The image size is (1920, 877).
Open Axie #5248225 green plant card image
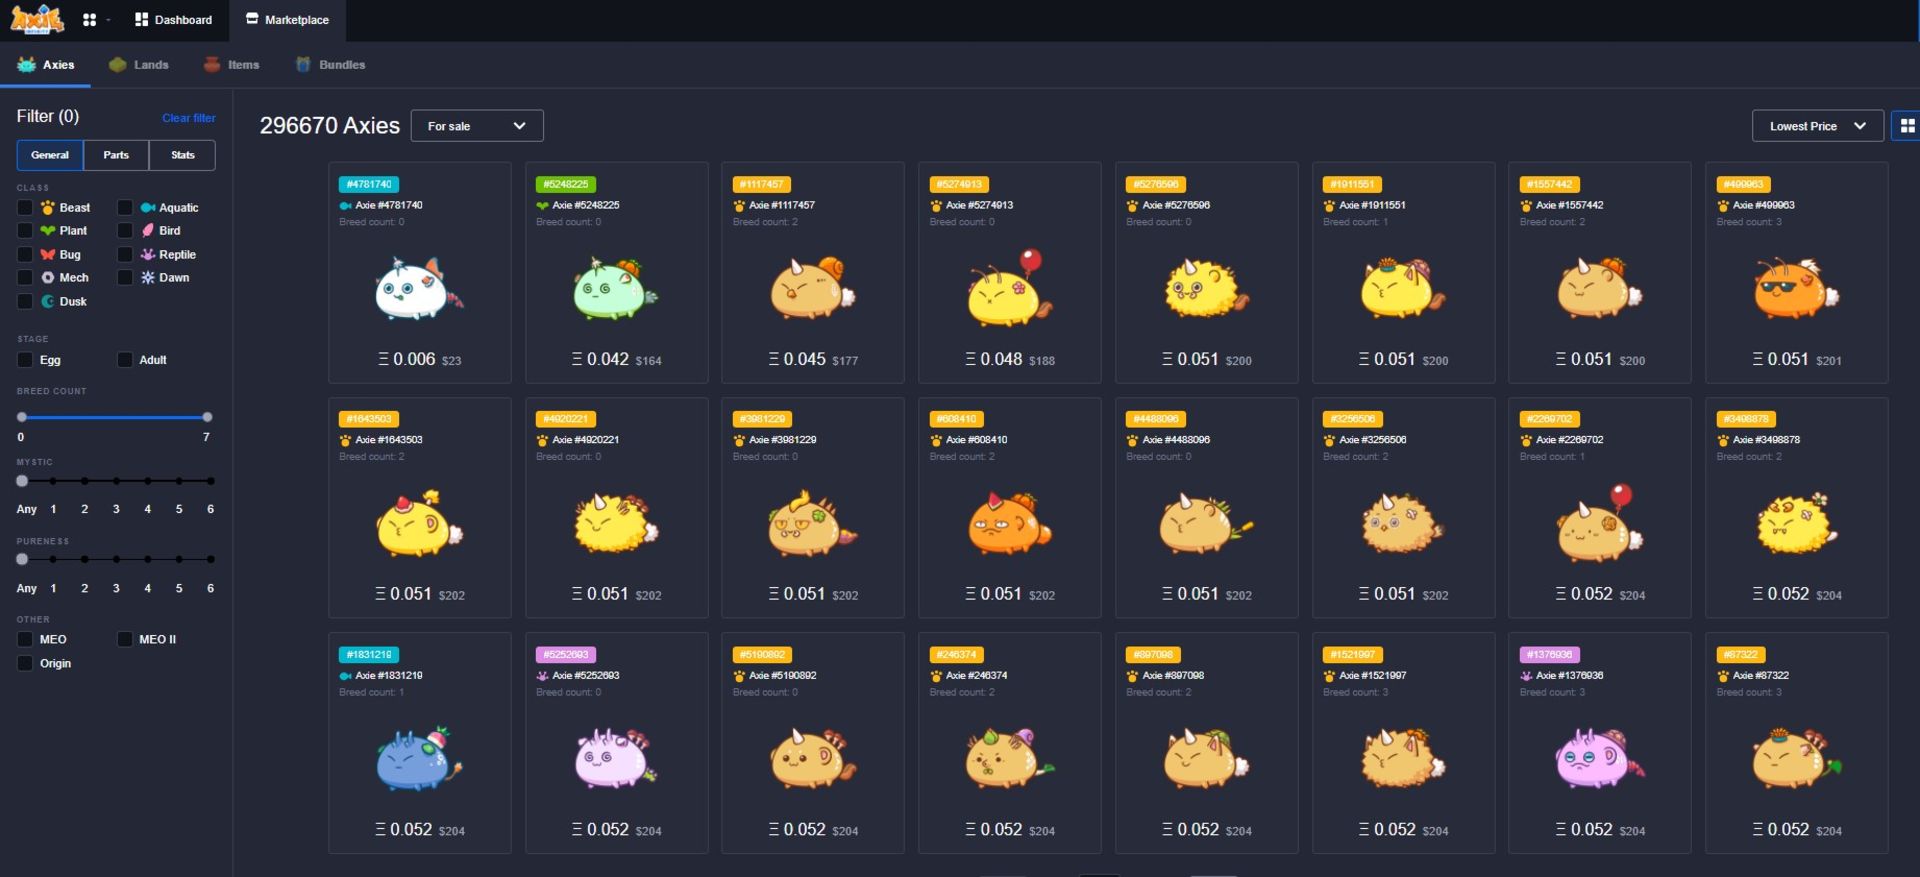[x=616, y=289]
